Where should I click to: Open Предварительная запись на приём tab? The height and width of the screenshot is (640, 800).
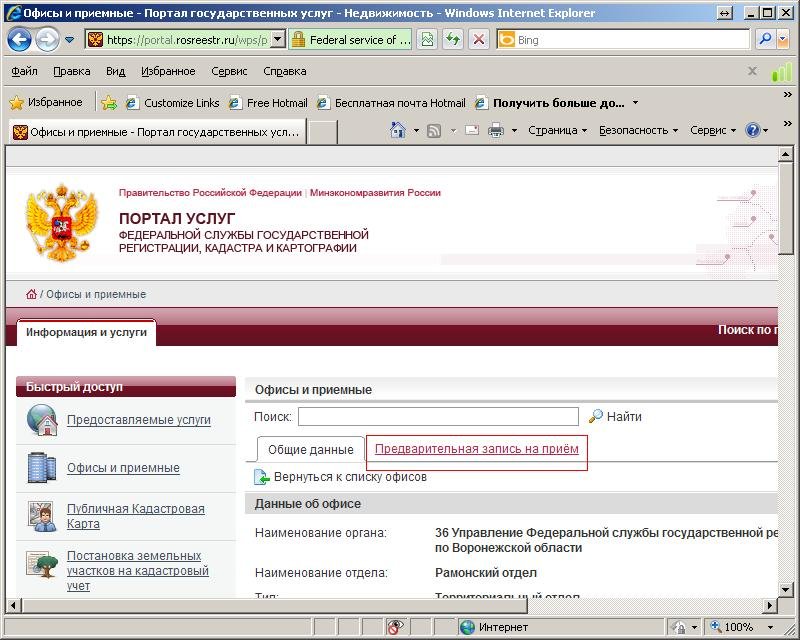[x=476, y=449]
